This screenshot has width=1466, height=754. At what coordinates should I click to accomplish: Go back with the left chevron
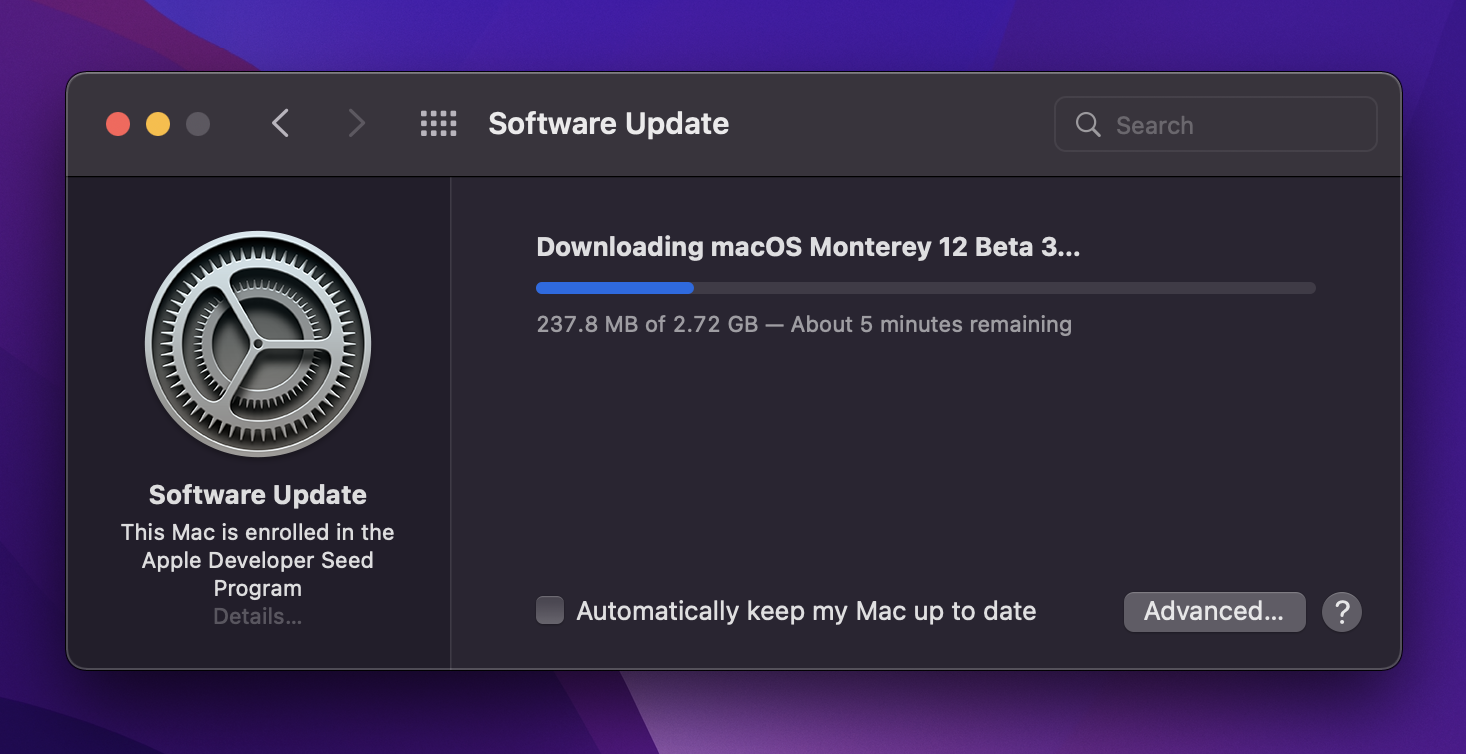pyautogui.click(x=281, y=124)
